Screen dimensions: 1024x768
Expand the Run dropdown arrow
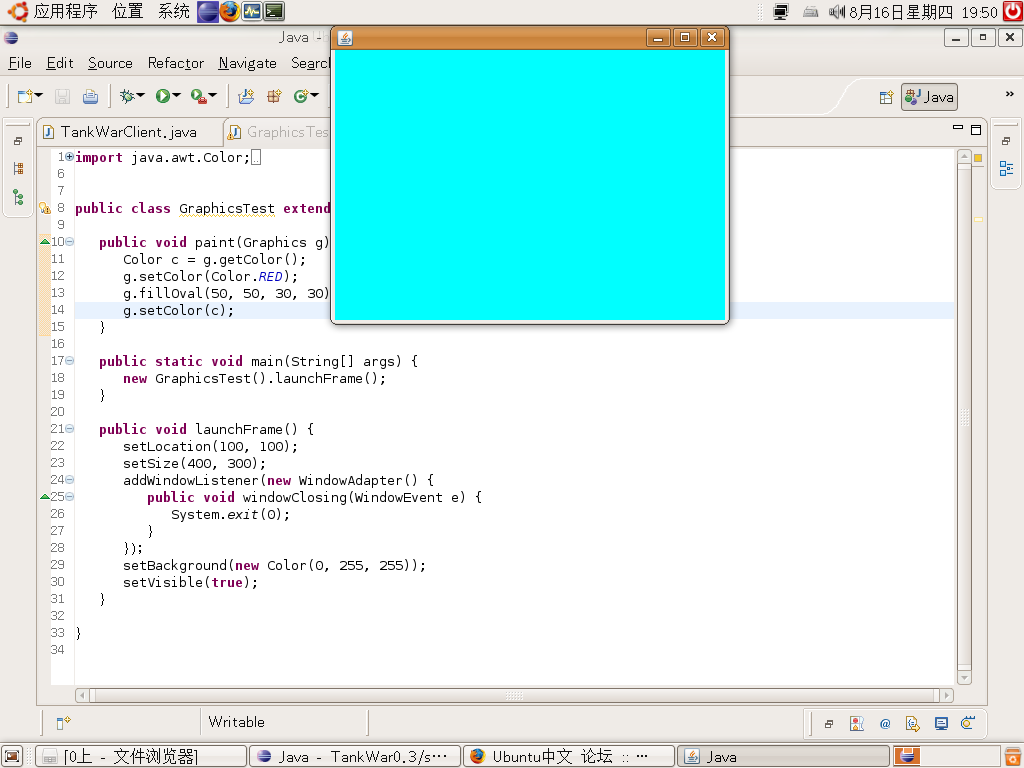click(176, 96)
